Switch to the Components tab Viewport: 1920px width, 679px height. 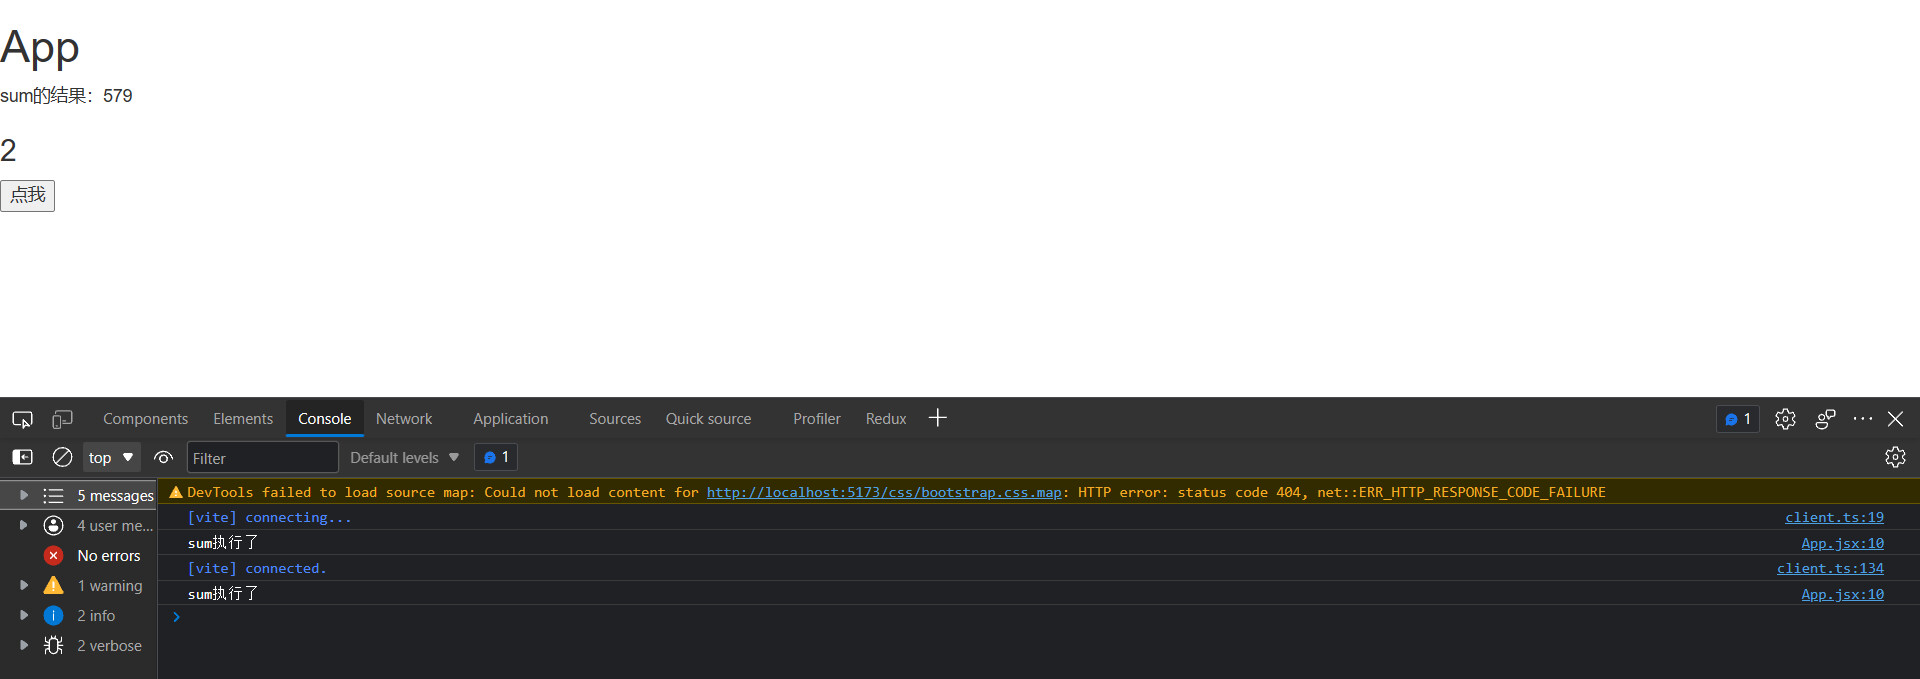click(145, 419)
